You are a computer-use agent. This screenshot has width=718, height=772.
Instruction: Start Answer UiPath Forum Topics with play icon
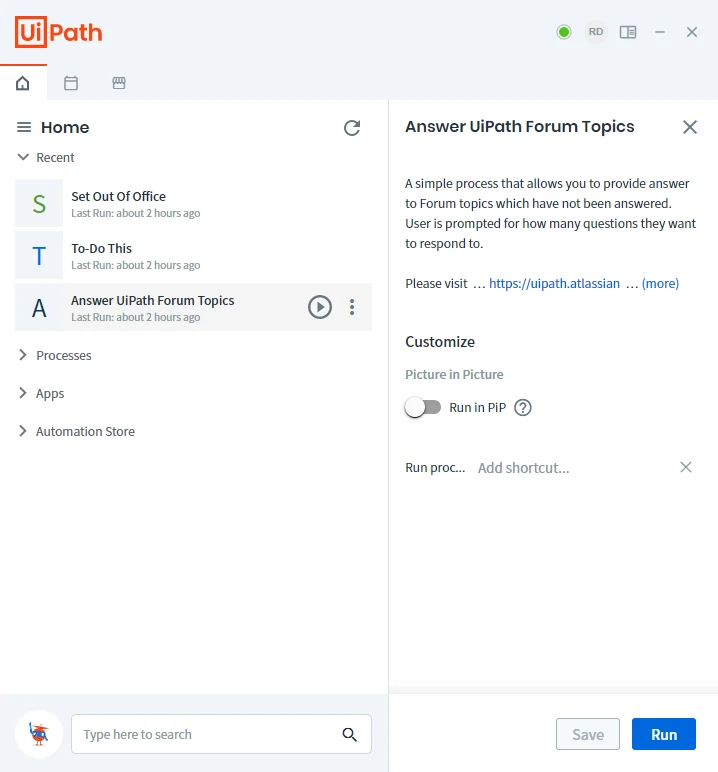point(320,307)
